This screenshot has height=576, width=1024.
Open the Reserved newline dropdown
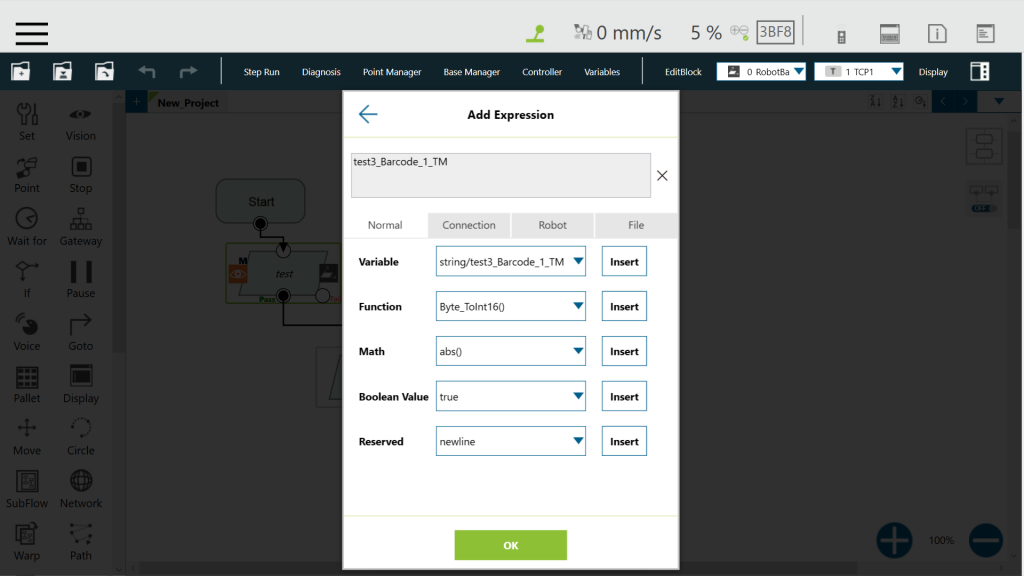click(x=511, y=442)
